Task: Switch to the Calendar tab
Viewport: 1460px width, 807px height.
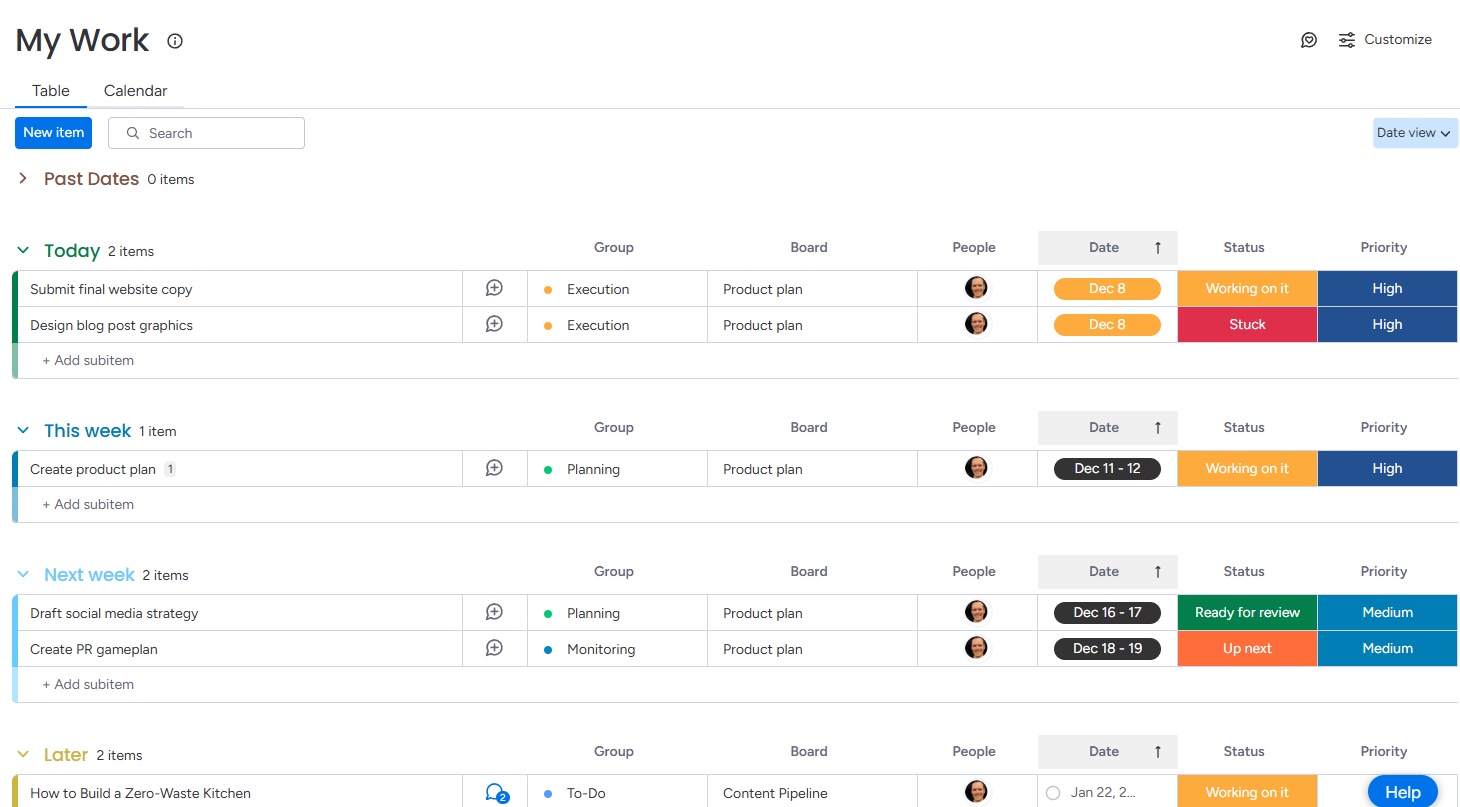Action: pyautogui.click(x=135, y=90)
